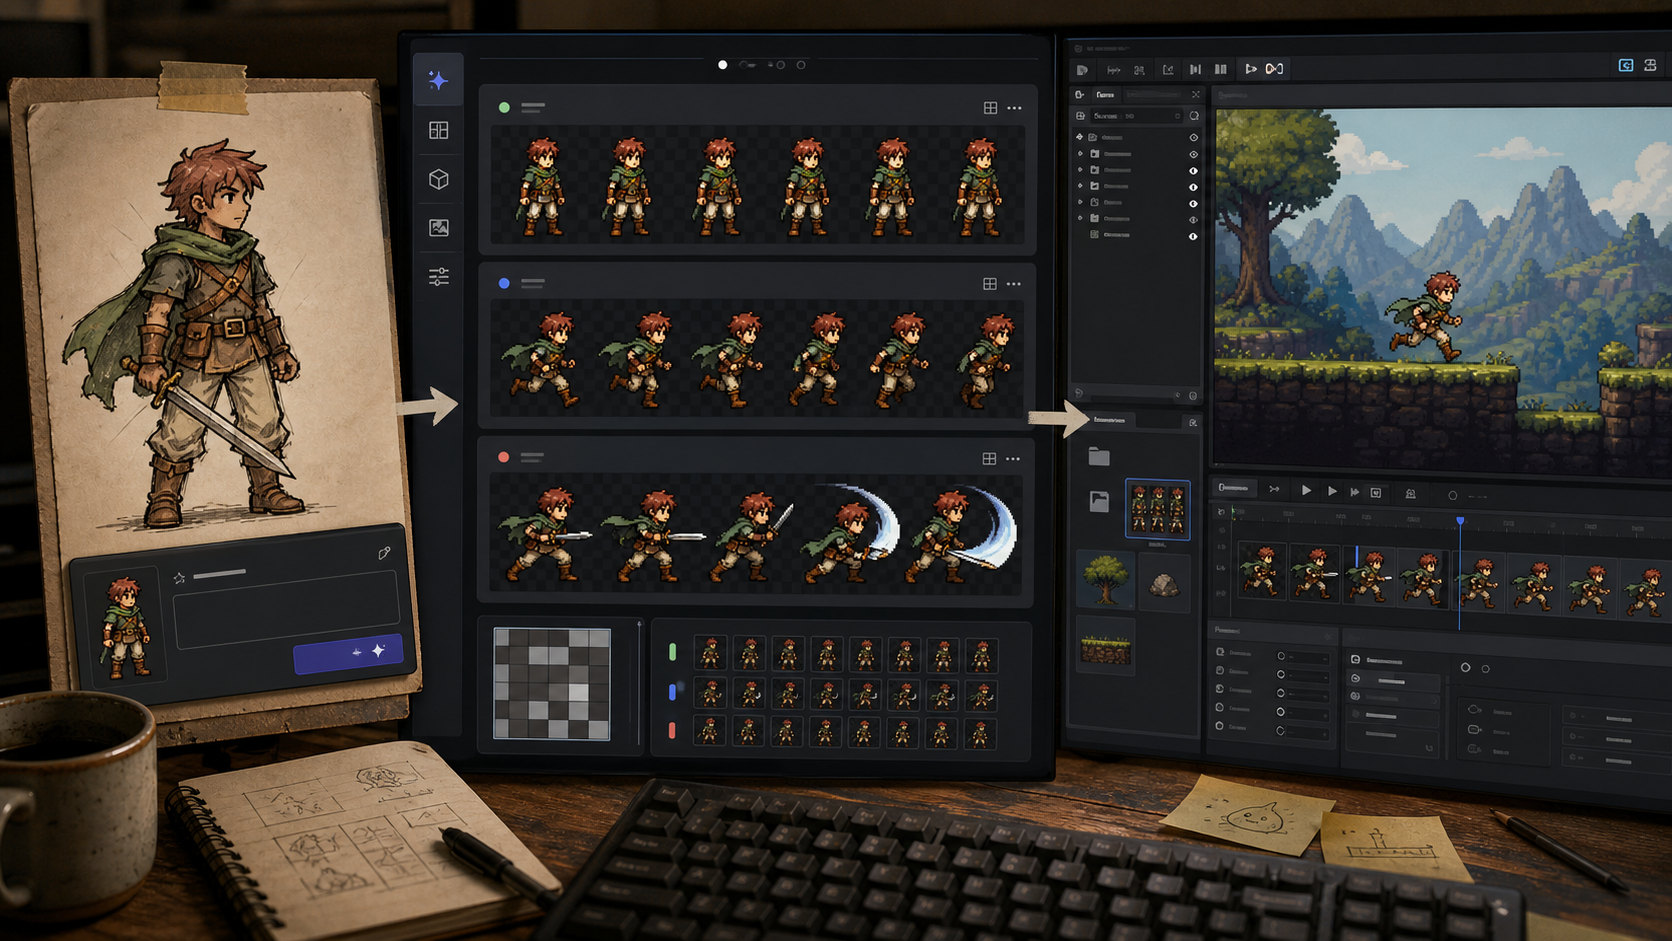
Task: Click grid view icon on blue run row
Action: tap(989, 284)
